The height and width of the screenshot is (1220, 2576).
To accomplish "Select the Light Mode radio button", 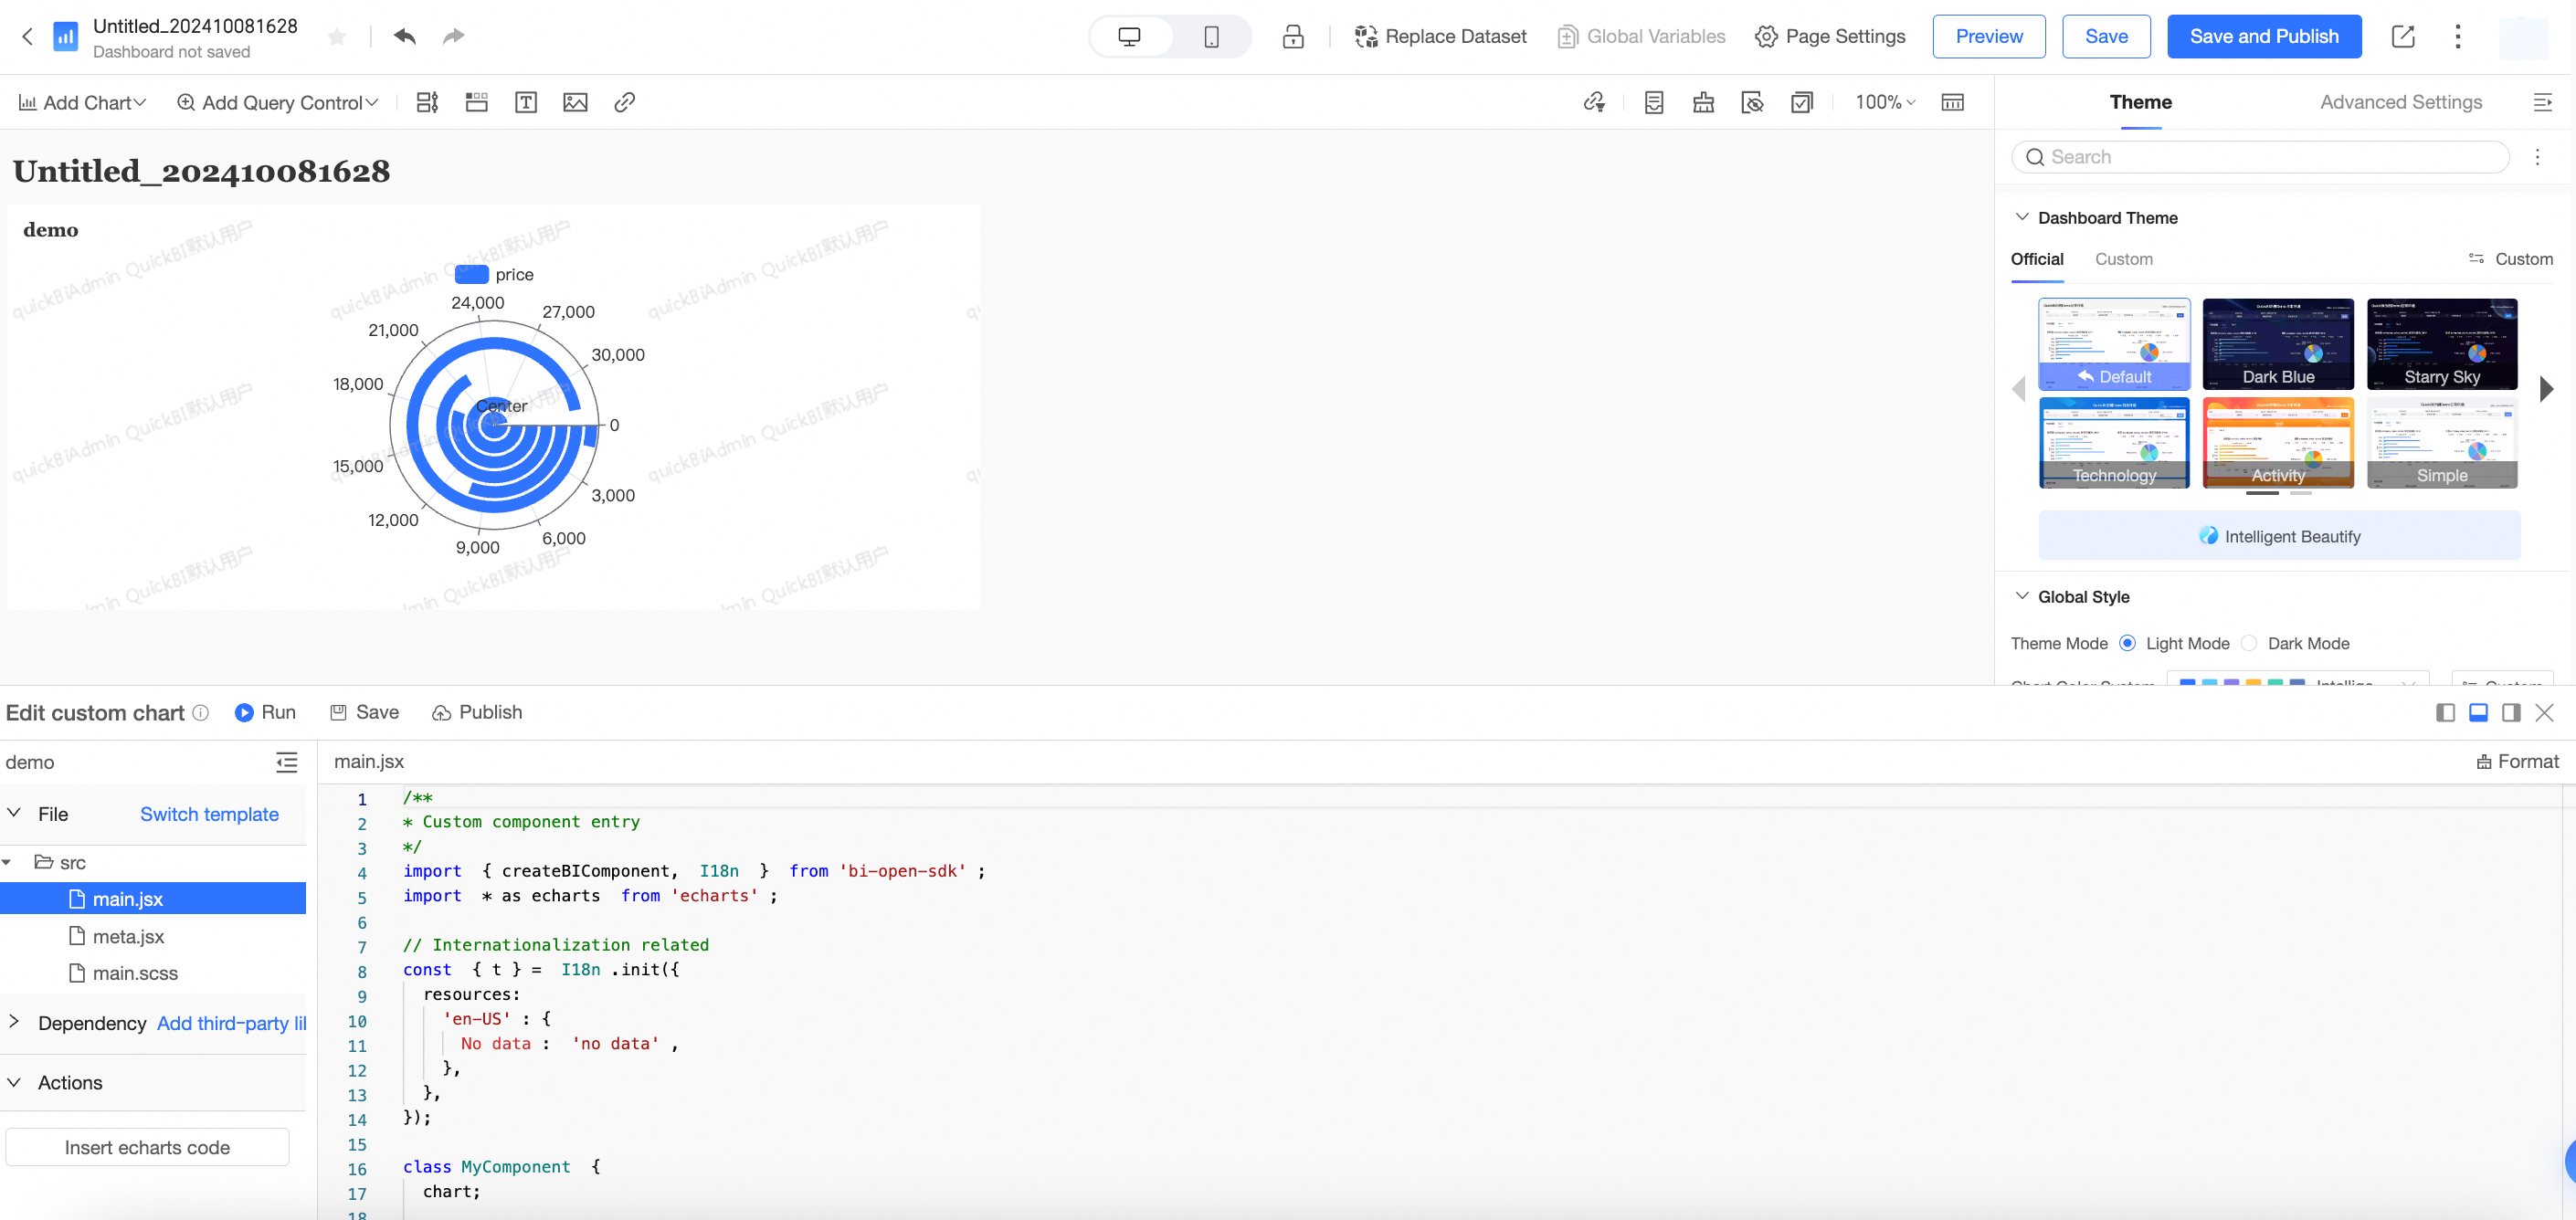I will coord(2127,643).
